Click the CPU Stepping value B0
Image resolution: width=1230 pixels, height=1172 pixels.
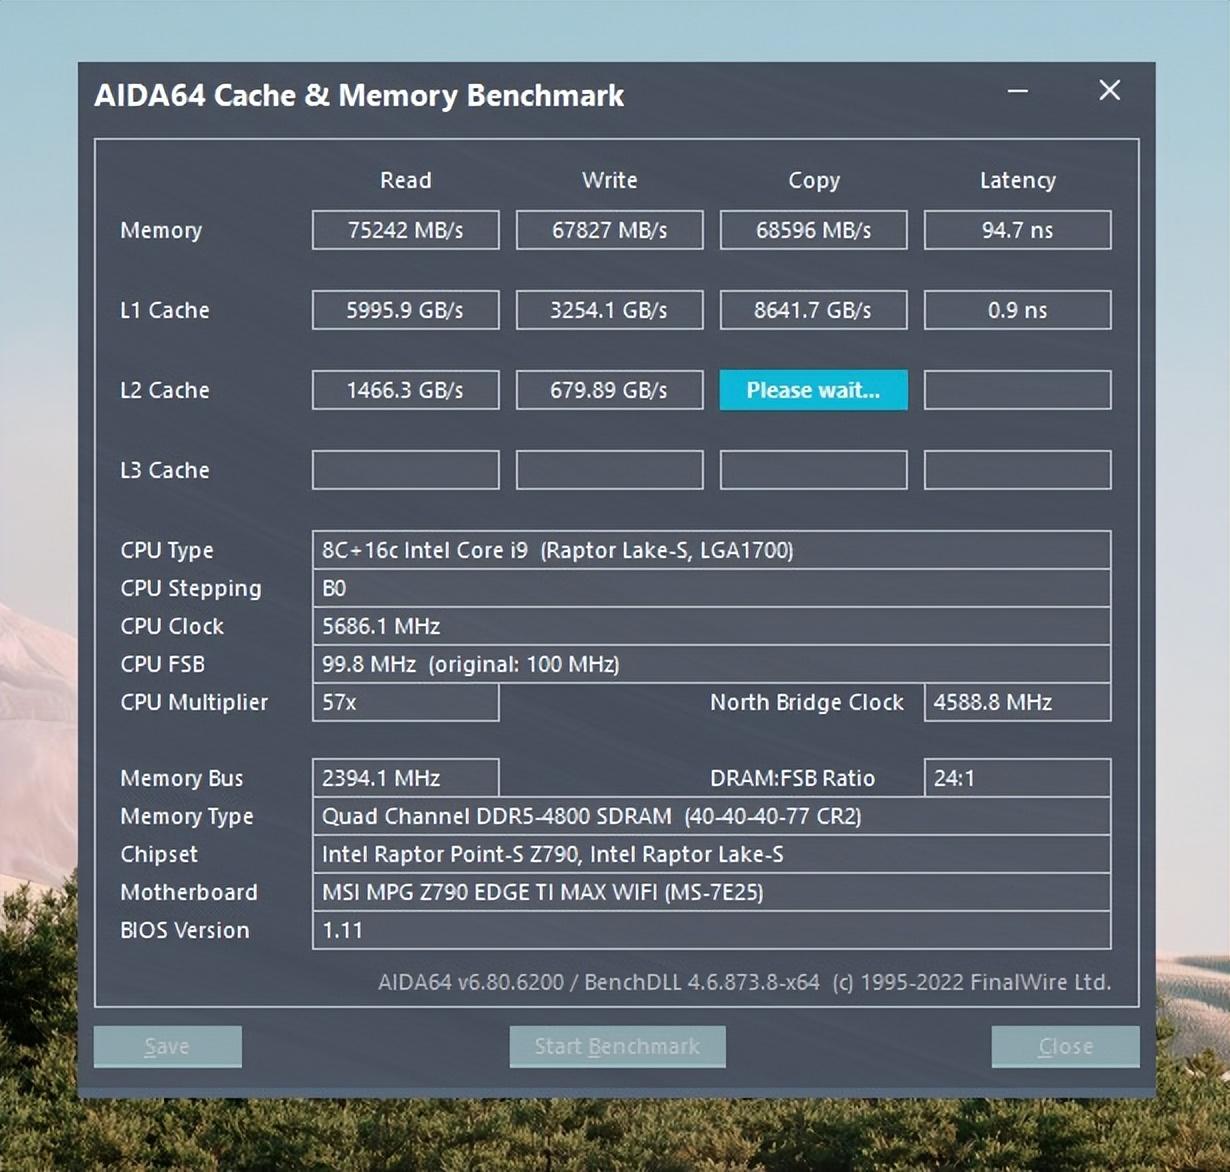click(x=711, y=588)
